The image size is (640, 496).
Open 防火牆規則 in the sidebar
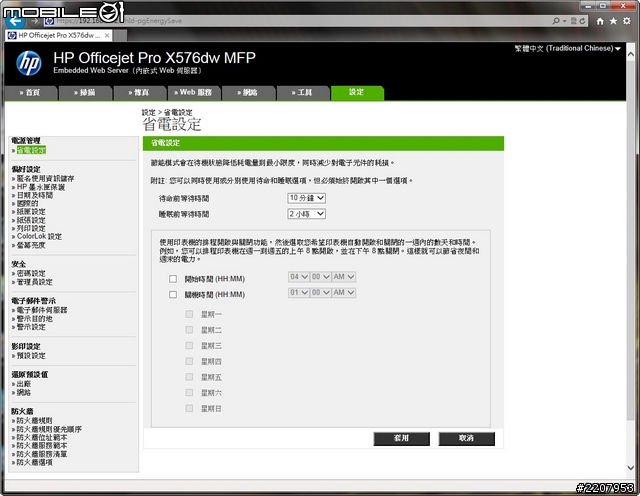pyautogui.click(x=35, y=421)
